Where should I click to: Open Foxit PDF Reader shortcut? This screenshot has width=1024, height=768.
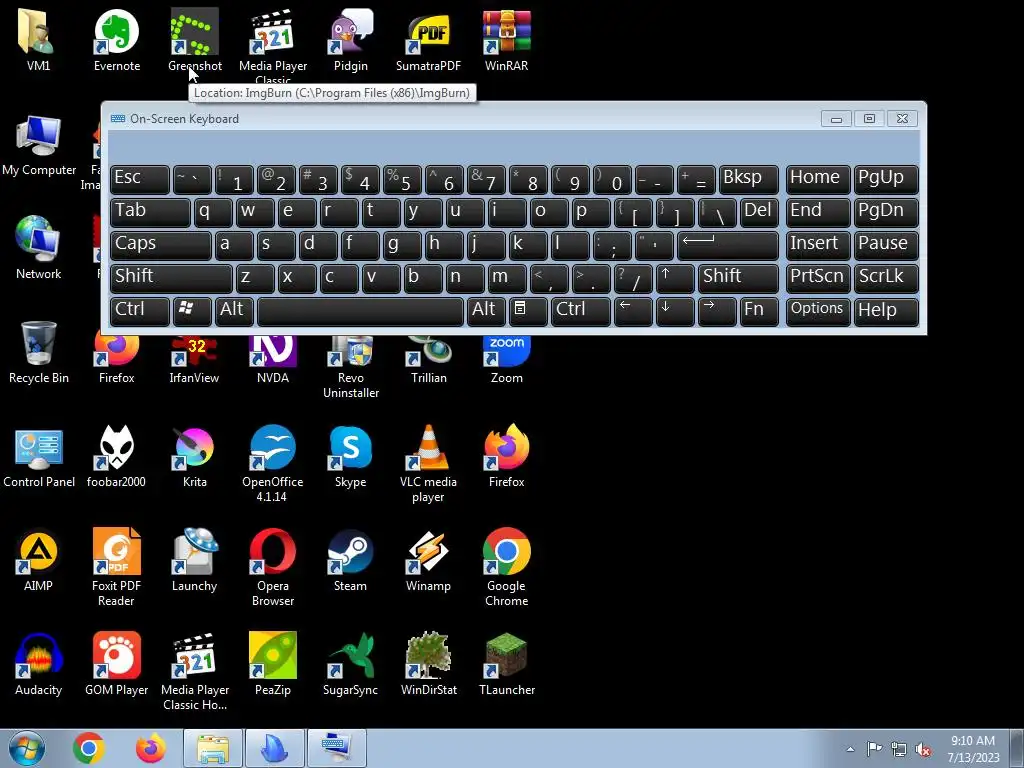[116, 567]
